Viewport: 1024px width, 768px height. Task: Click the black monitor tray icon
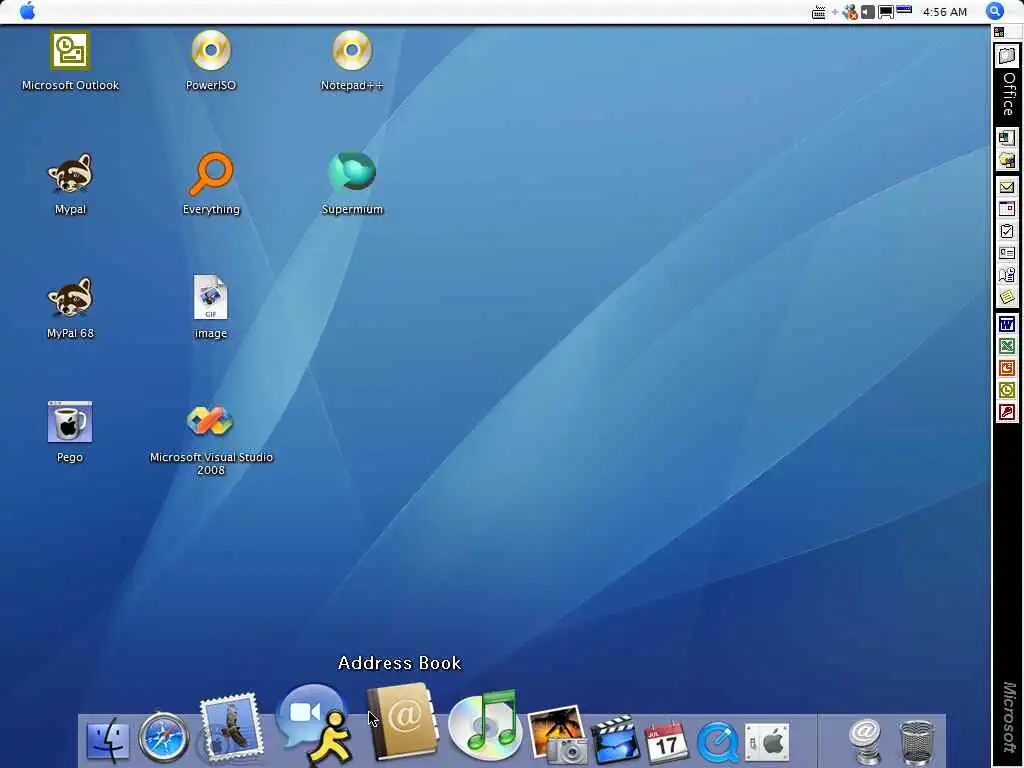tap(886, 12)
